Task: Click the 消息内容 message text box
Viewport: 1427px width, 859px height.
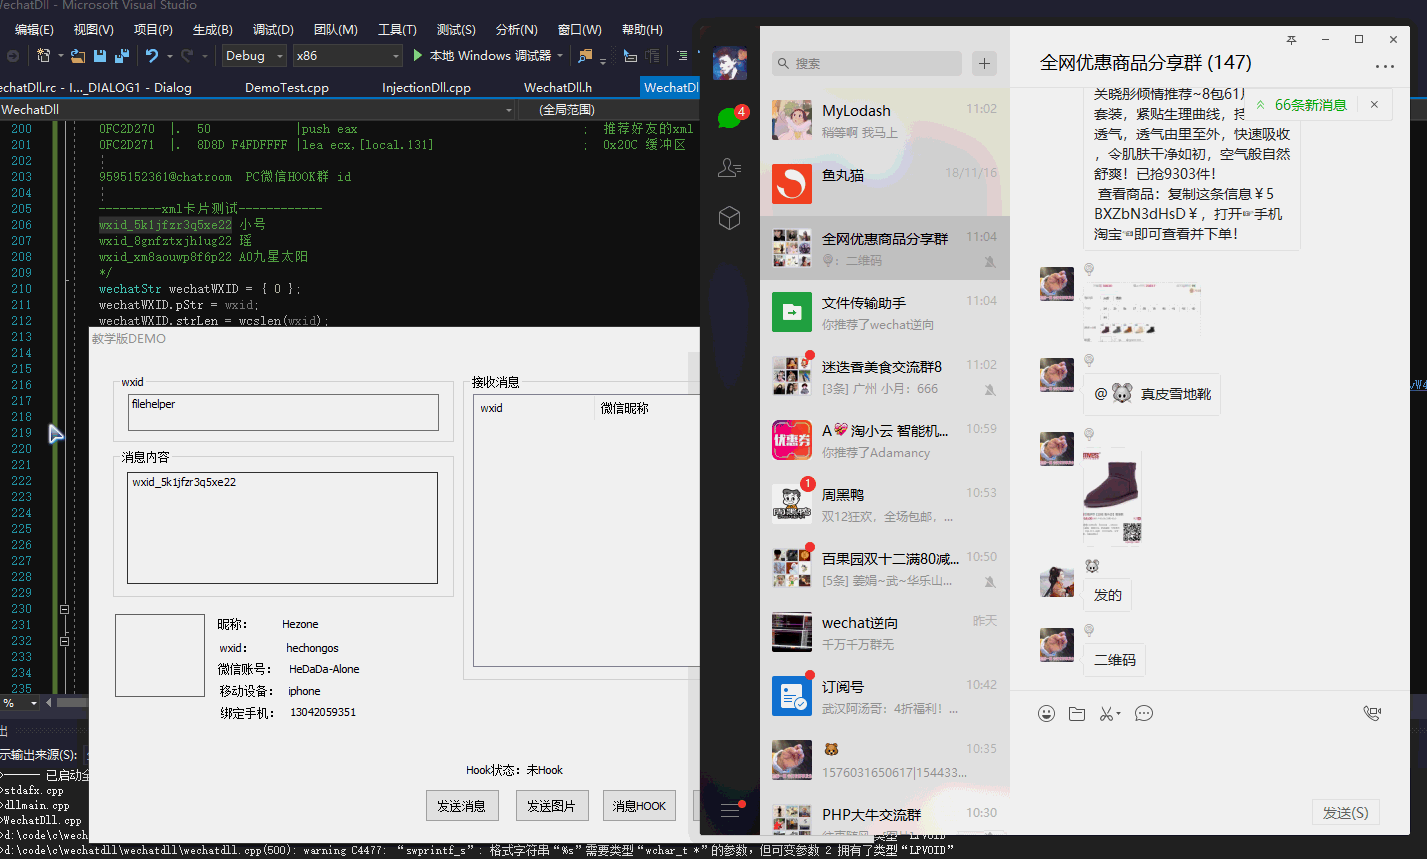Action: coord(282,527)
